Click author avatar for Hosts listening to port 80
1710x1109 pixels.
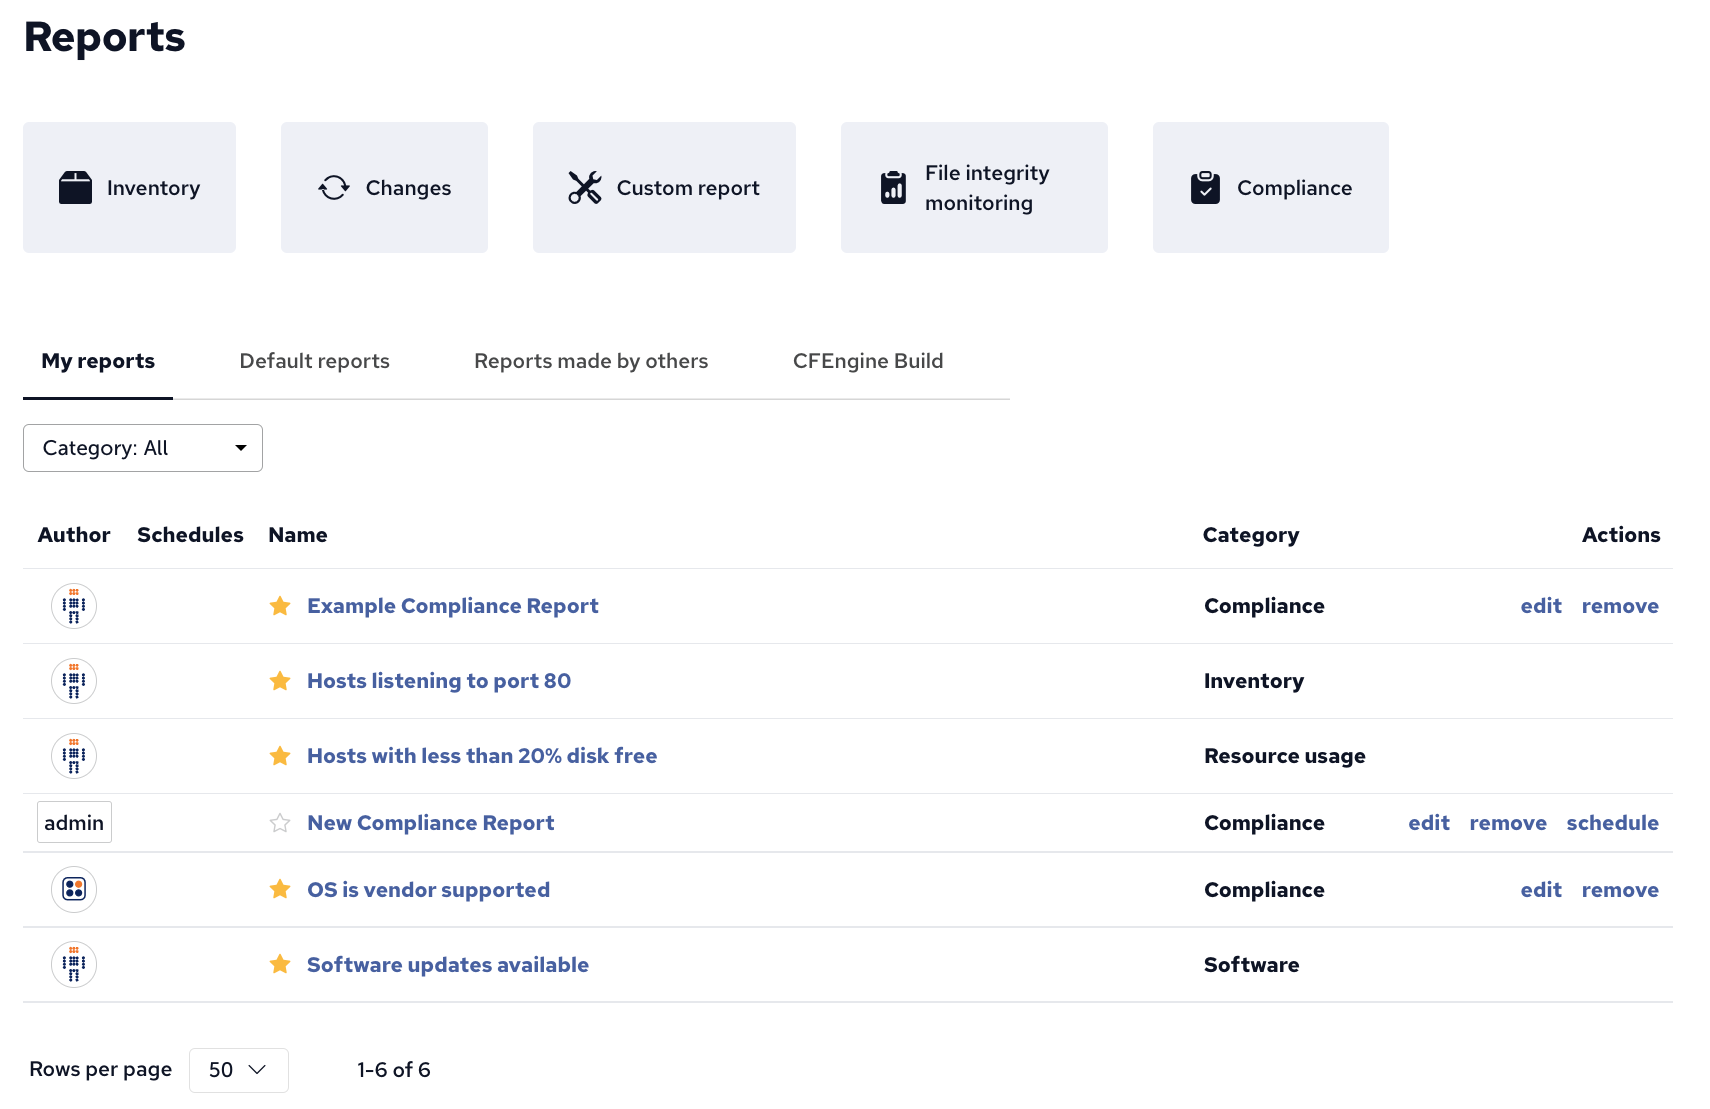coord(74,681)
